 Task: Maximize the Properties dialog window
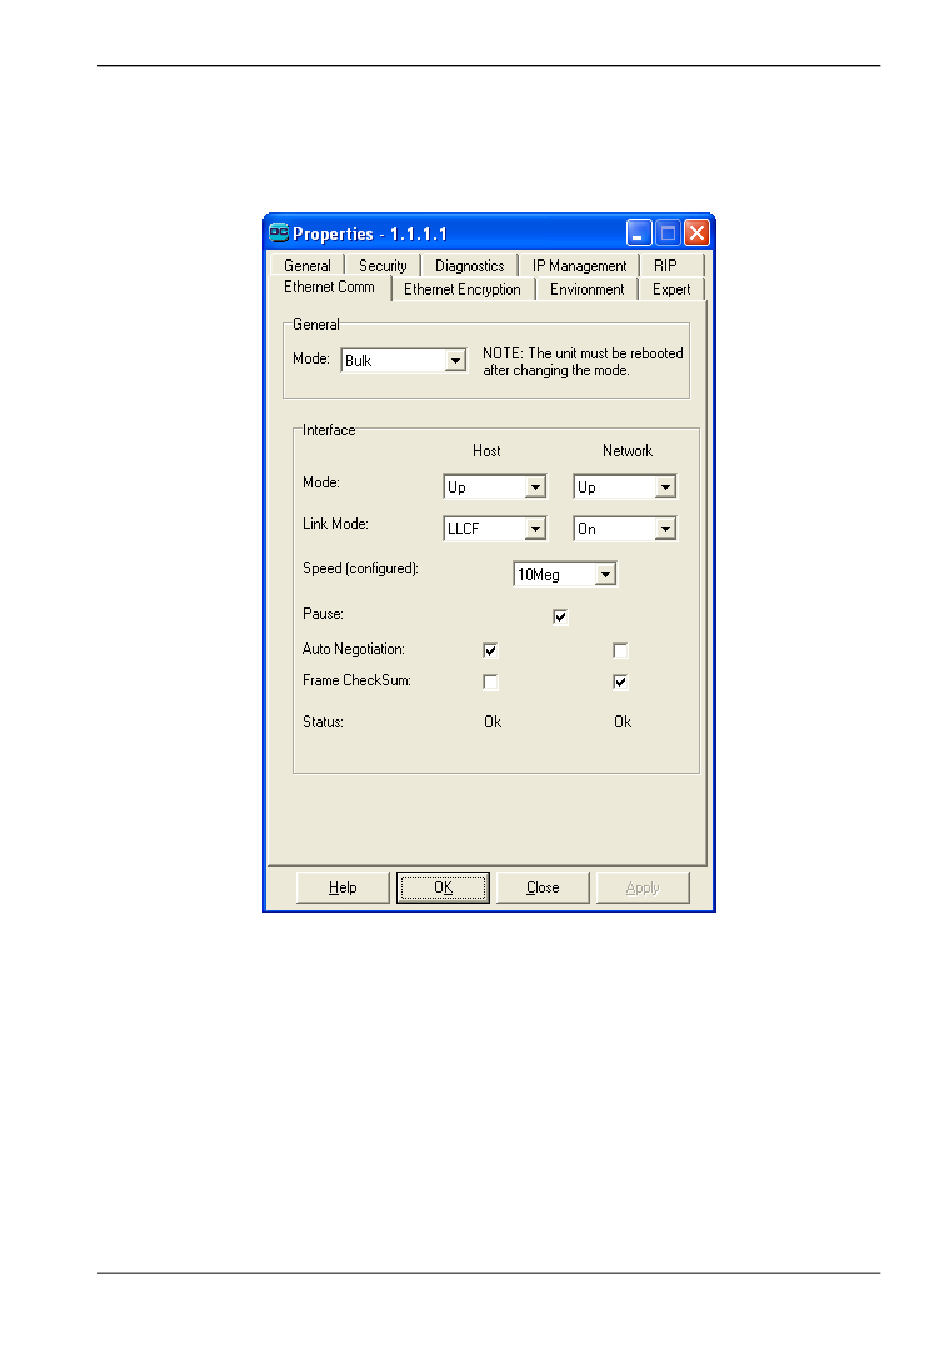[668, 233]
